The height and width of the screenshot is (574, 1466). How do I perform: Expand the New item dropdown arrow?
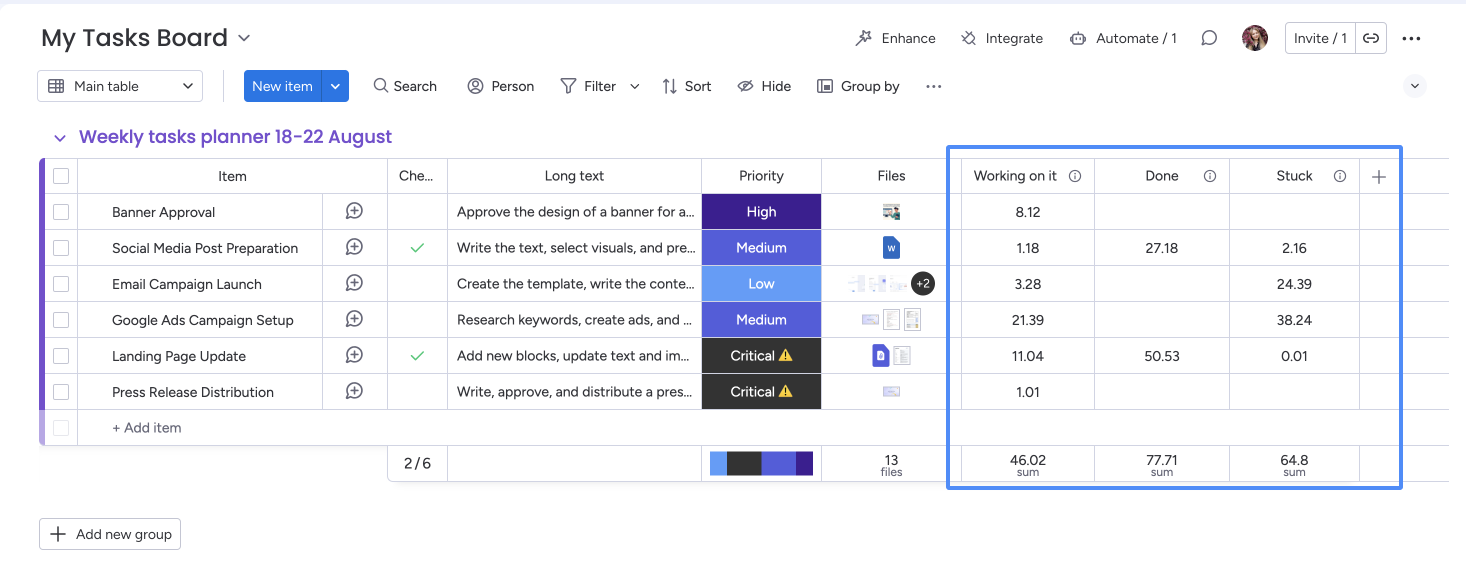pyautogui.click(x=335, y=86)
